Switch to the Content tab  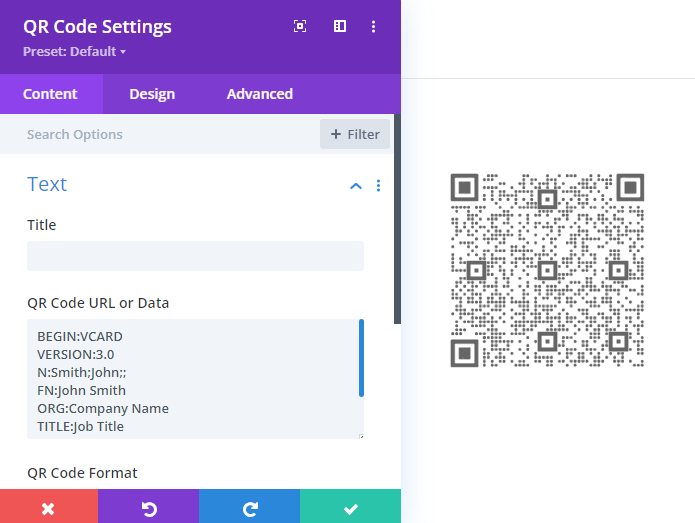[x=51, y=94]
